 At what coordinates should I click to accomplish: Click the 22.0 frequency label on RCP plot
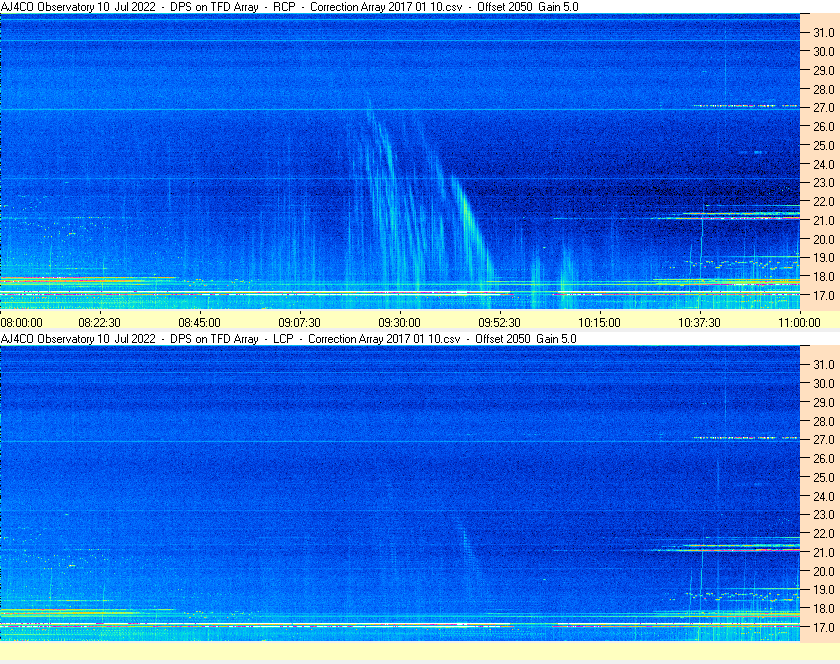pos(824,202)
